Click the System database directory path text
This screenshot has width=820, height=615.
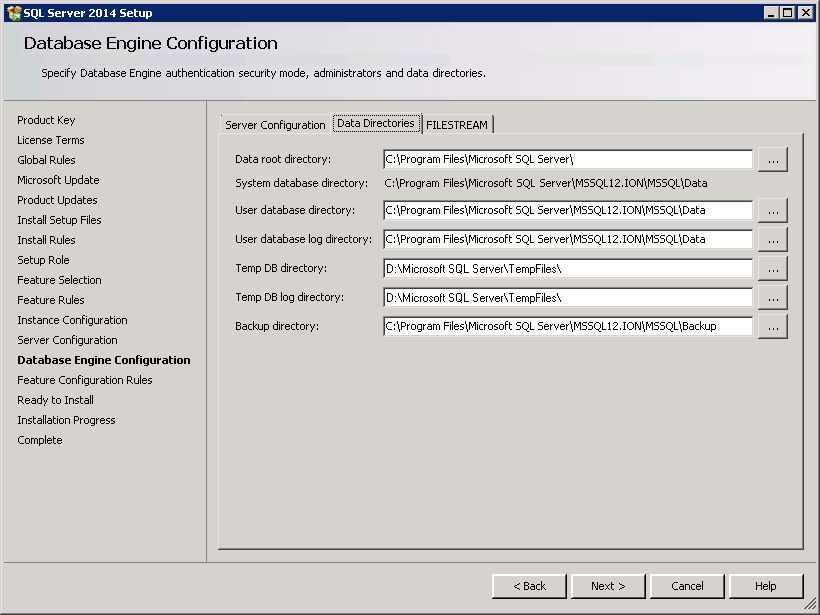click(x=546, y=184)
